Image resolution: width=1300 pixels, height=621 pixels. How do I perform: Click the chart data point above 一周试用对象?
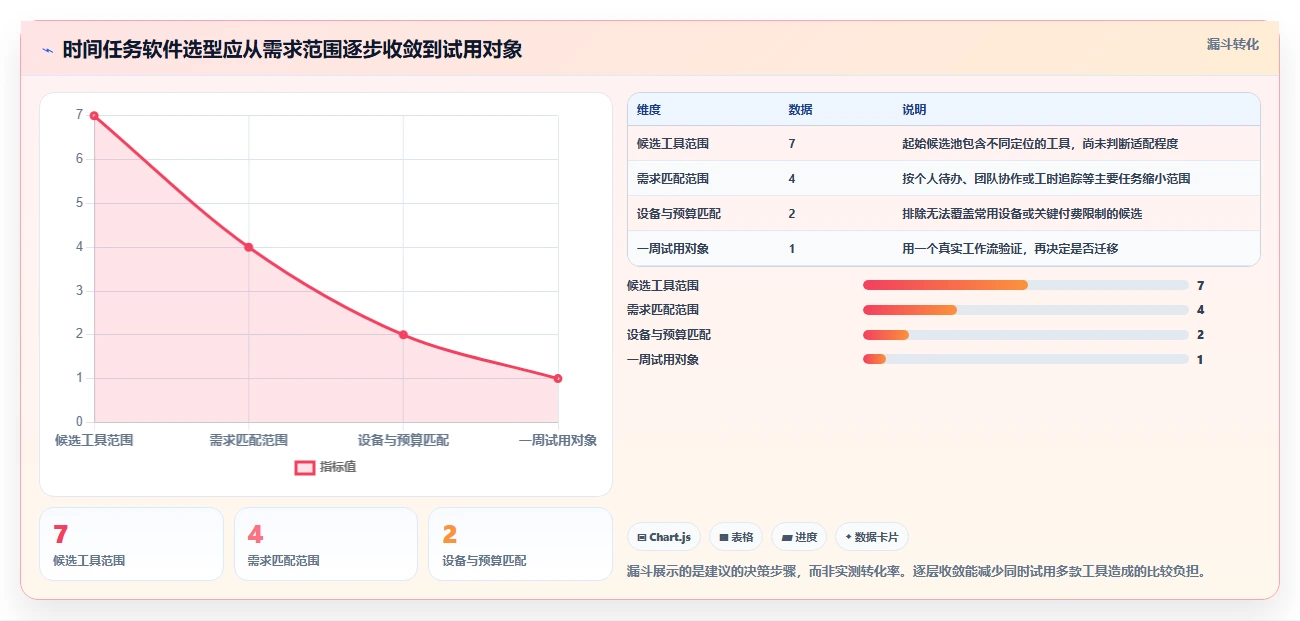pos(558,378)
